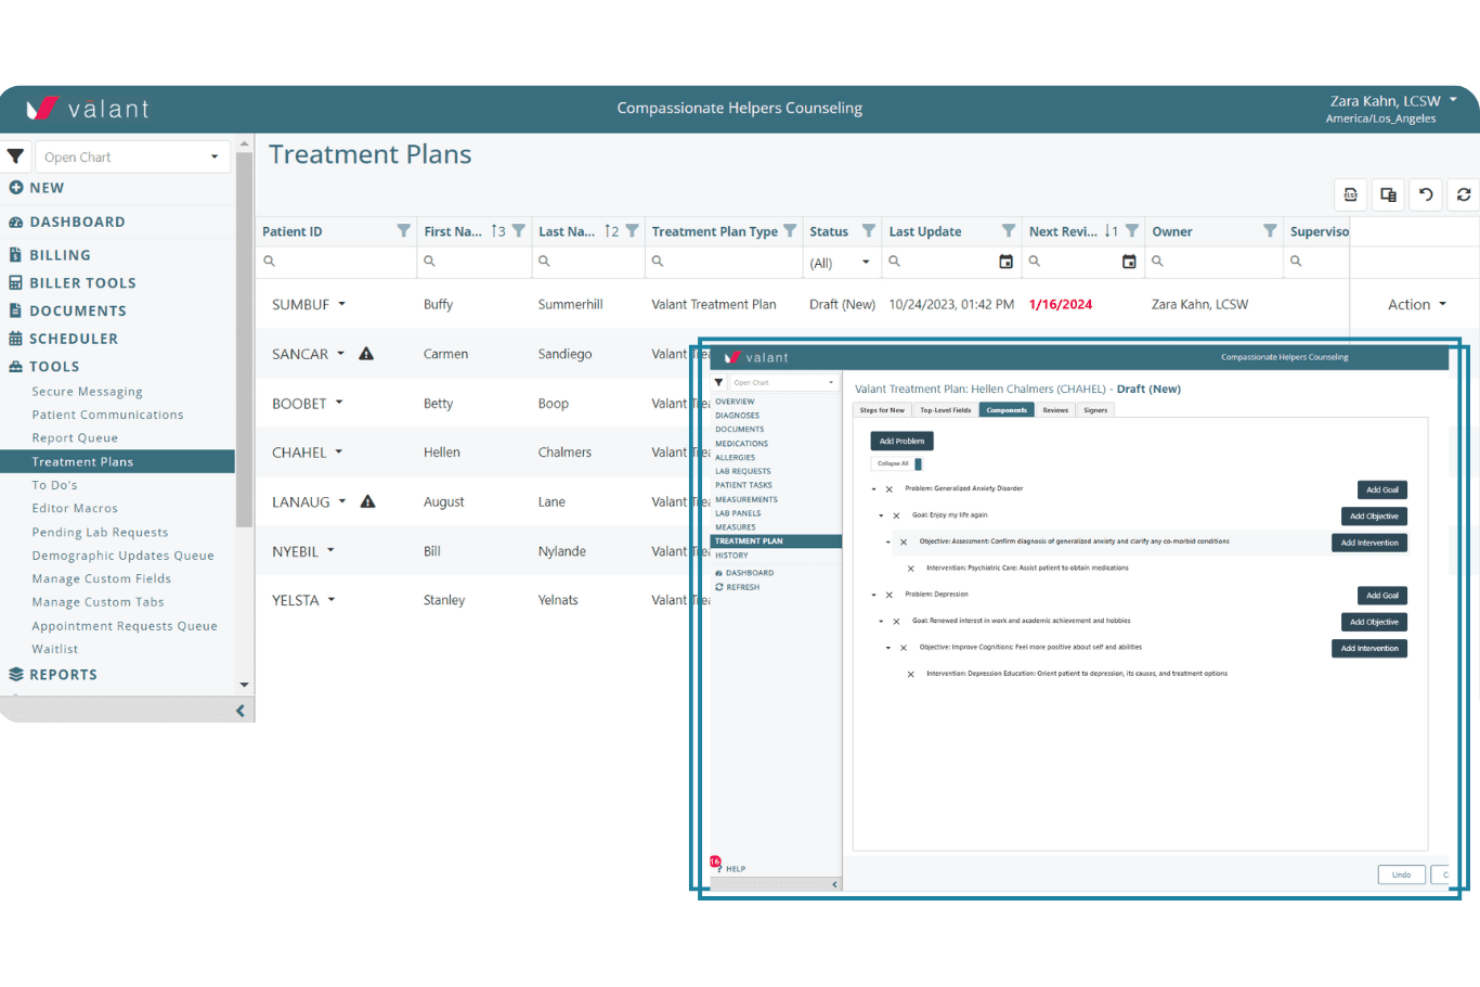Image resolution: width=1480 pixels, height=987 pixels.
Task: Click the warning triangle next to SANCAR
Action: [x=367, y=353]
